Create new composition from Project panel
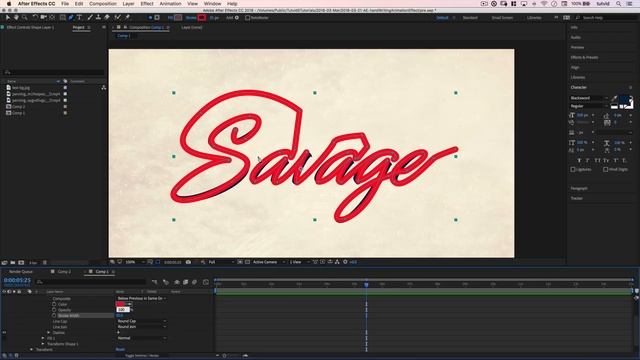Image resolution: width=640 pixels, height=360 pixels. coord(21,262)
